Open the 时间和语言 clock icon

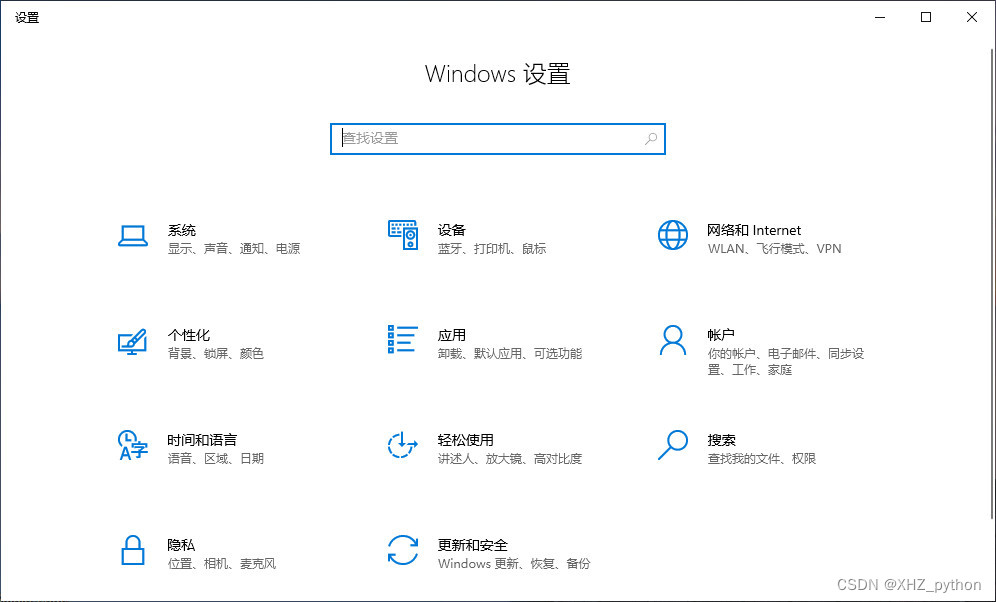pyautogui.click(x=133, y=445)
